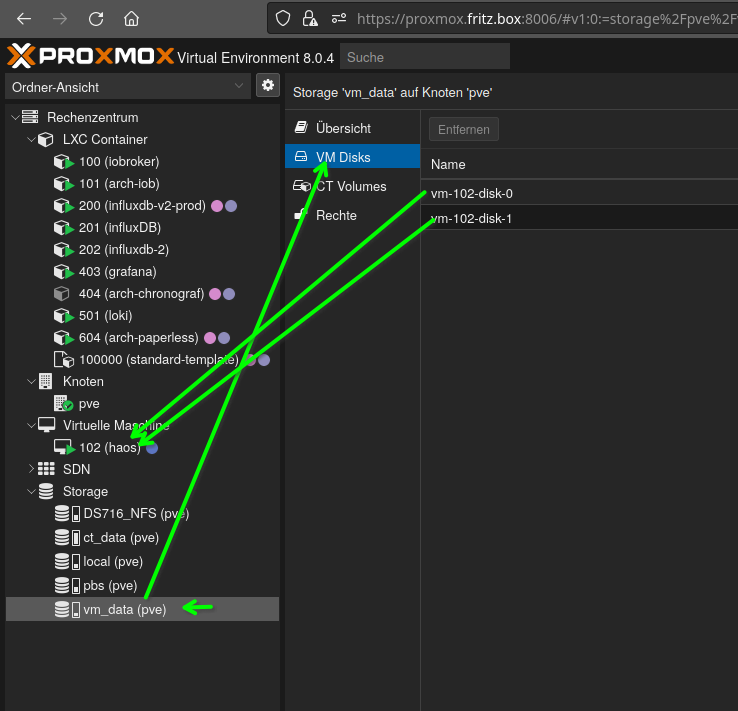The height and width of the screenshot is (711, 738).
Task: Click the browser back arrow
Action: tap(24, 19)
